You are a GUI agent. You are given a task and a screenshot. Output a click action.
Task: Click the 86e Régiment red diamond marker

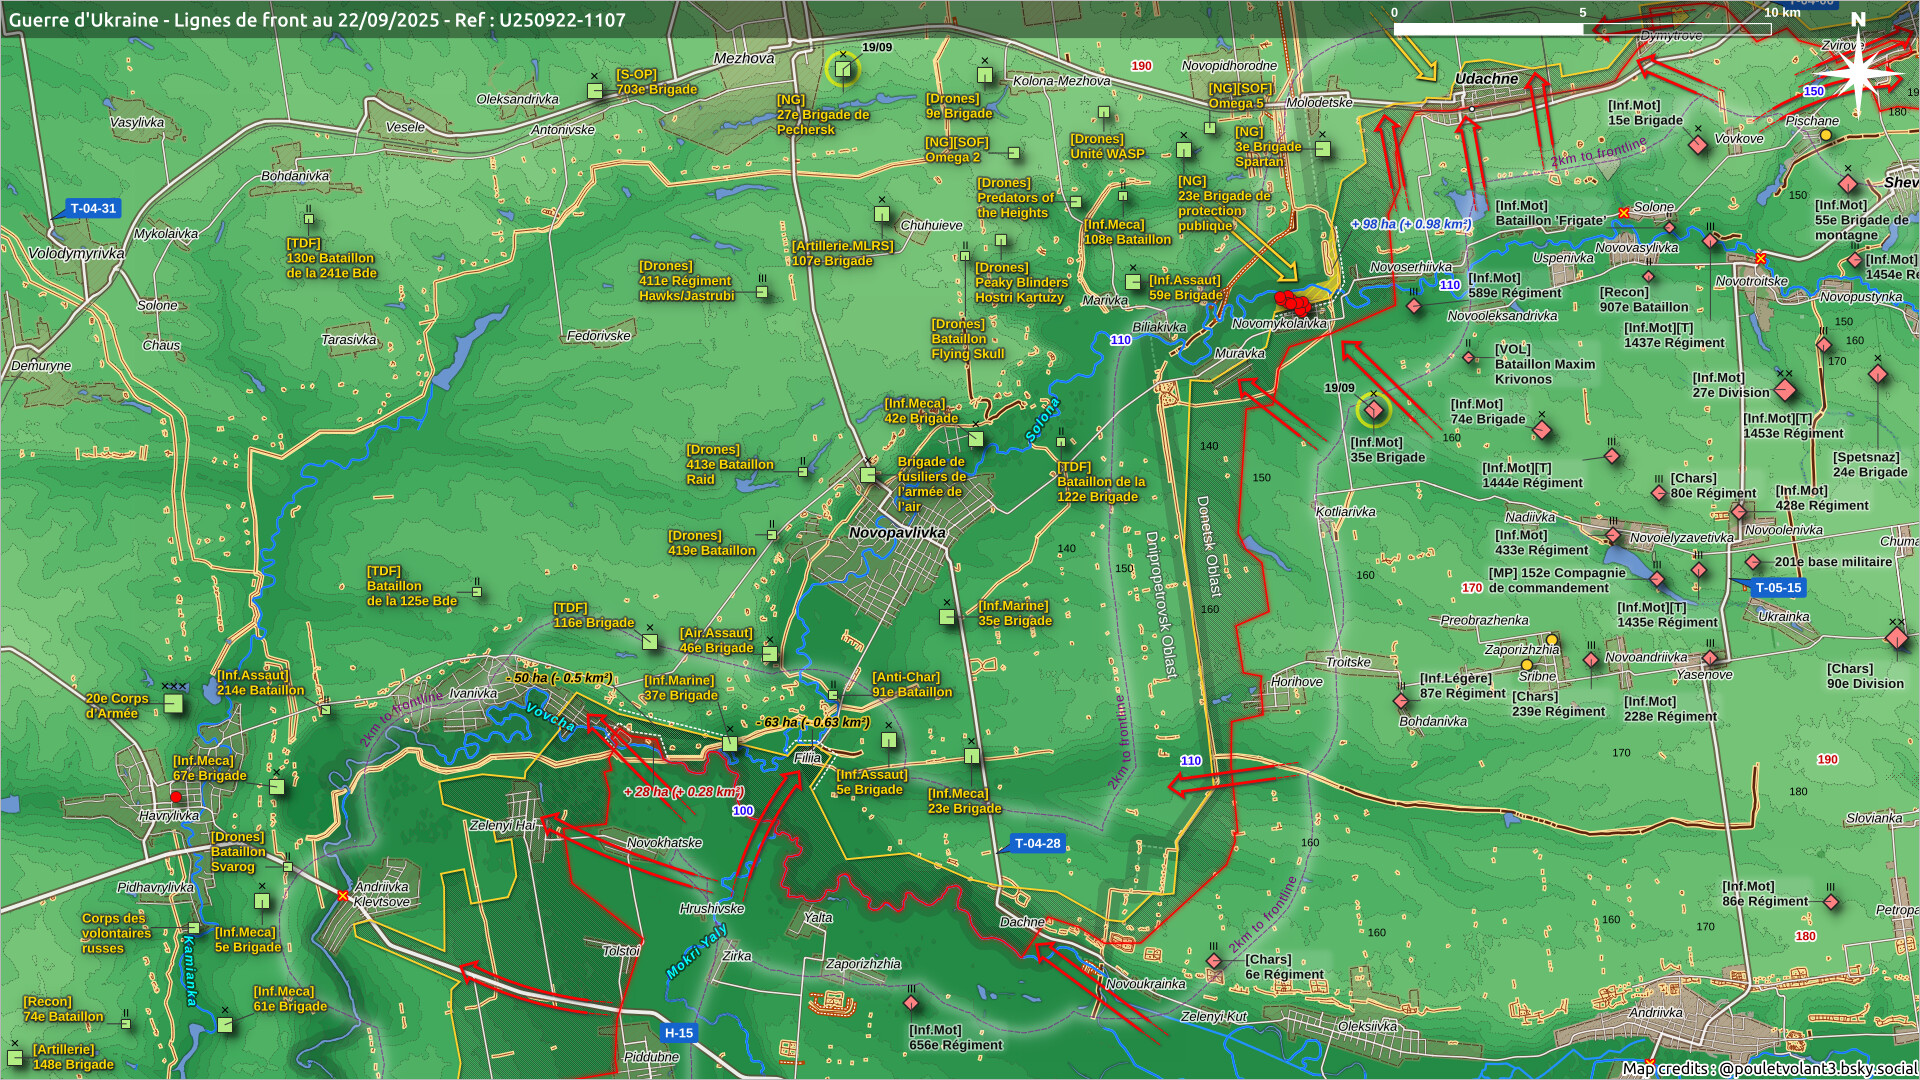click(x=1831, y=902)
